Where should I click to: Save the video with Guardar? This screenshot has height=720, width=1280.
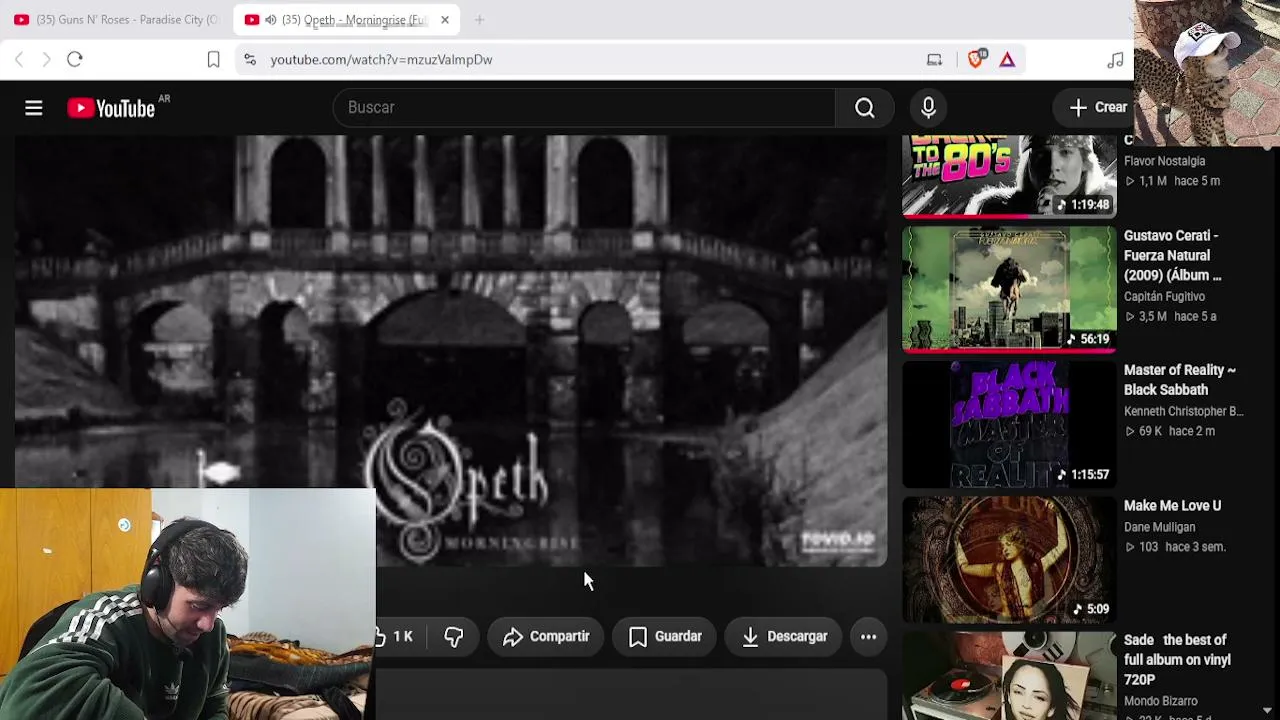click(665, 637)
